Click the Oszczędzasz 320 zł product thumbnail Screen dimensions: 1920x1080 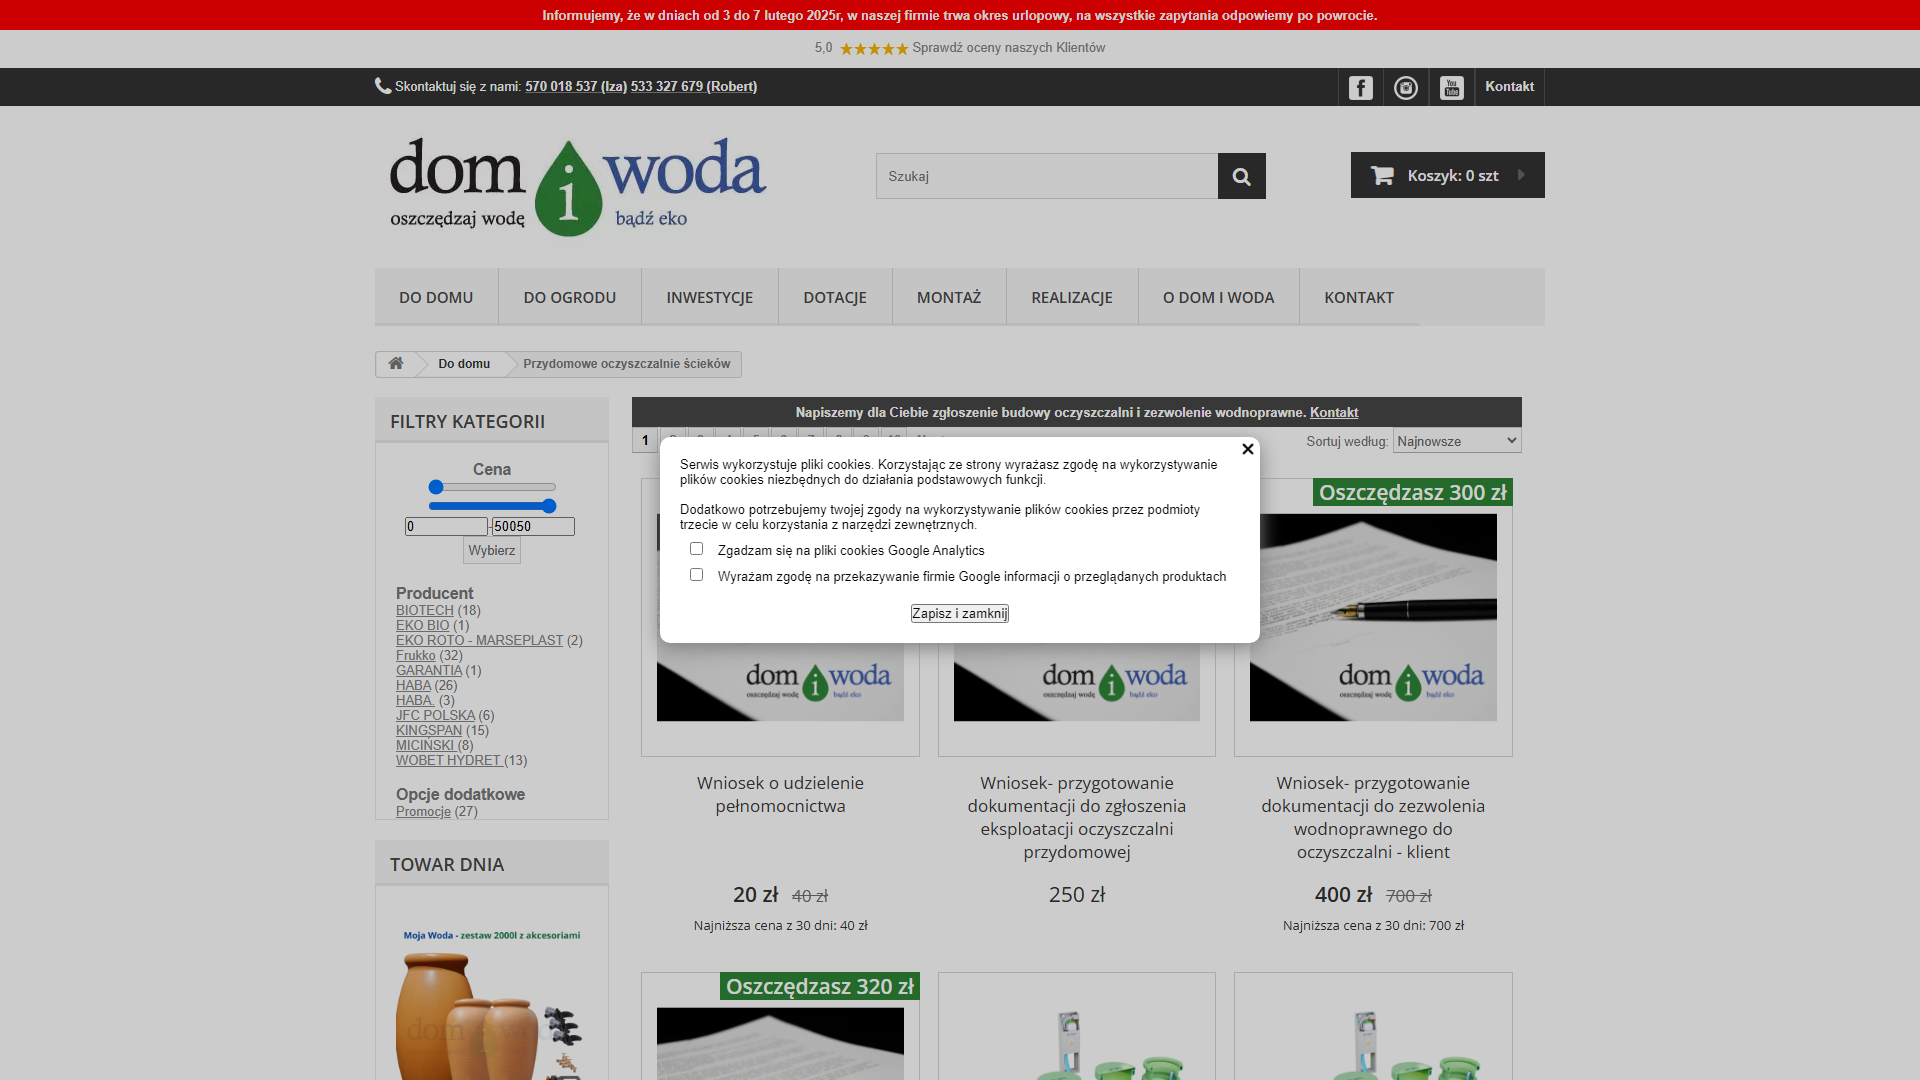point(780,1043)
